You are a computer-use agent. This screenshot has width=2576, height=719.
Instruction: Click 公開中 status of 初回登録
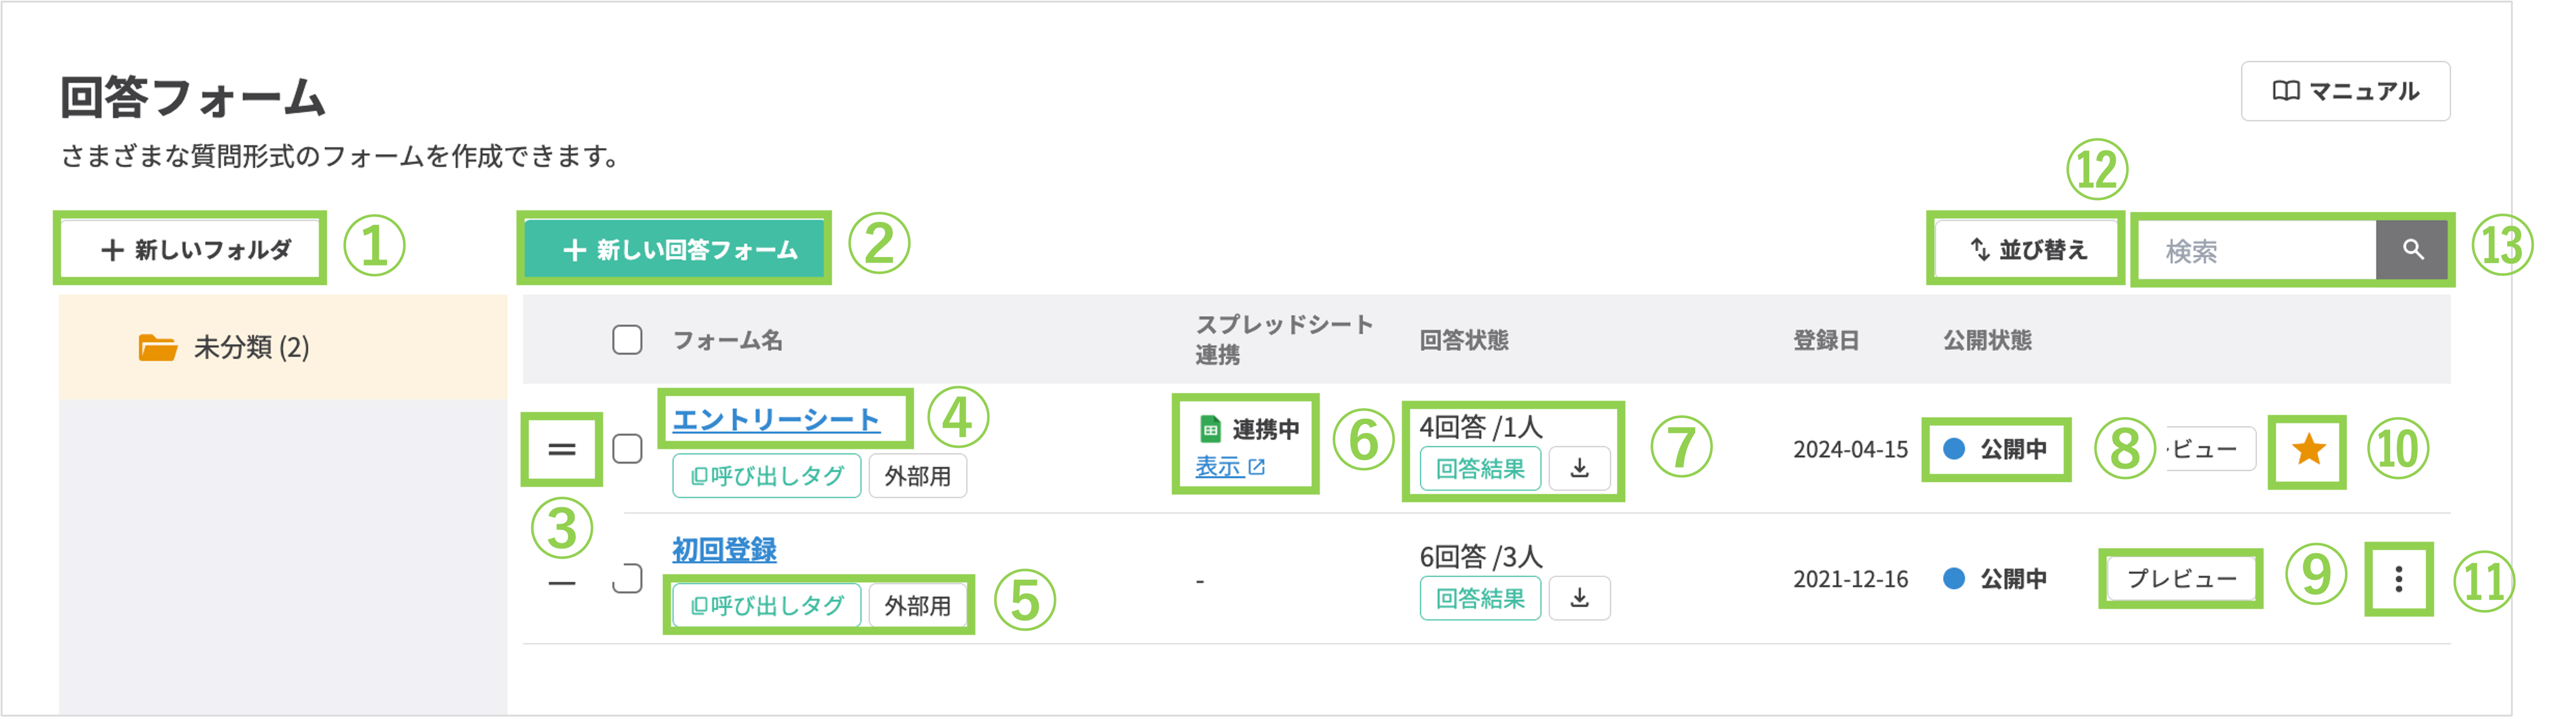[x=1996, y=579]
